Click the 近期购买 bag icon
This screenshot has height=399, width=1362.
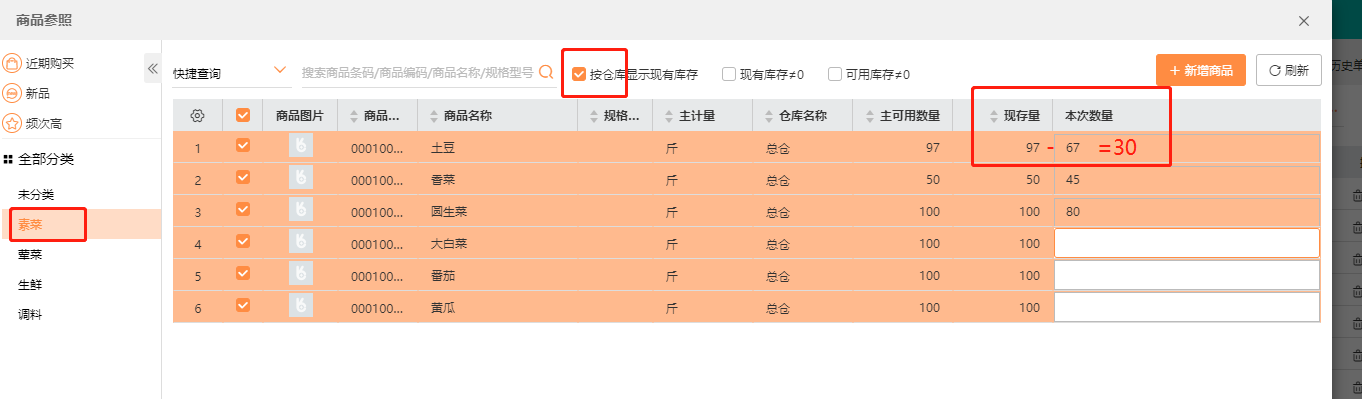pos(12,63)
